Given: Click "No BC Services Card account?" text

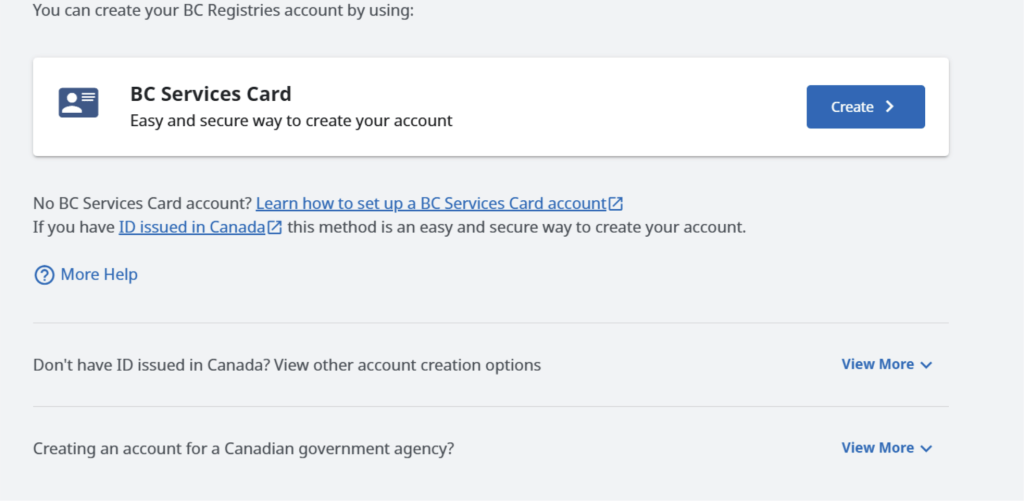Looking at the screenshot, I should point(142,204).
